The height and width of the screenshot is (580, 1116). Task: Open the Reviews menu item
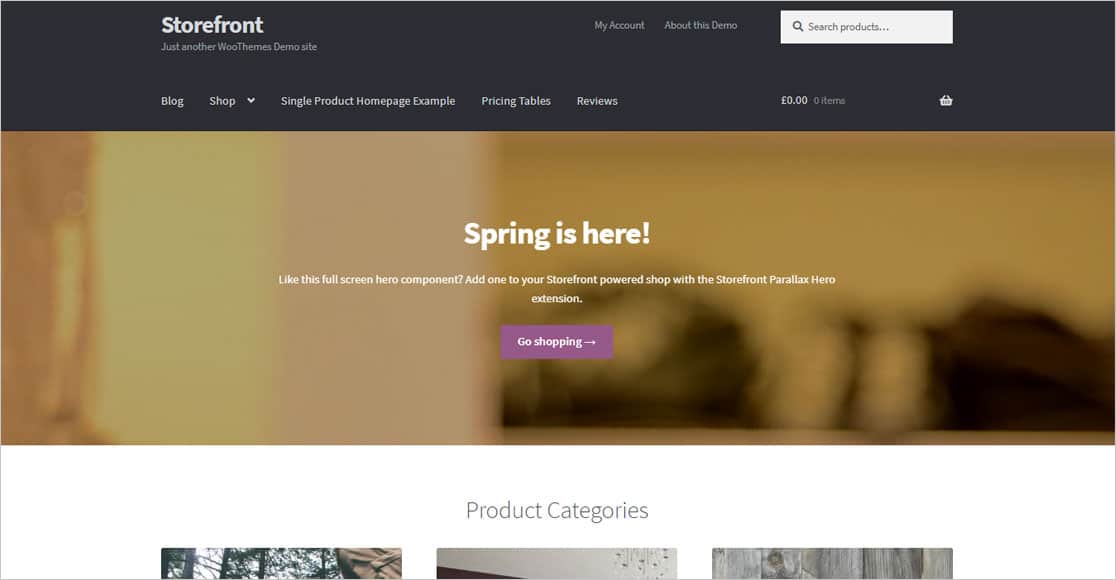pos(597,101)
